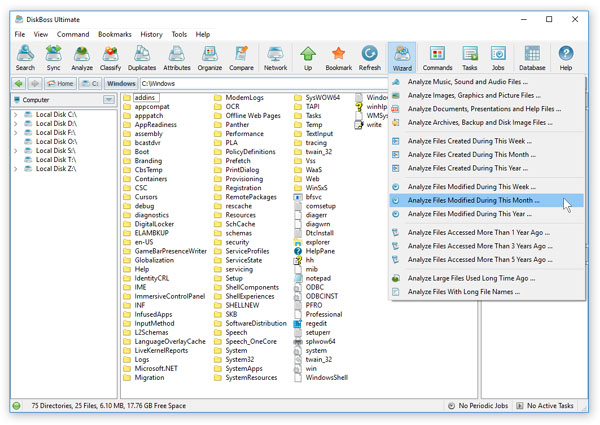The height and width of the screenshot is (425, 600).
Task: Select the WinSxS folder
Action: pos(311,188)
